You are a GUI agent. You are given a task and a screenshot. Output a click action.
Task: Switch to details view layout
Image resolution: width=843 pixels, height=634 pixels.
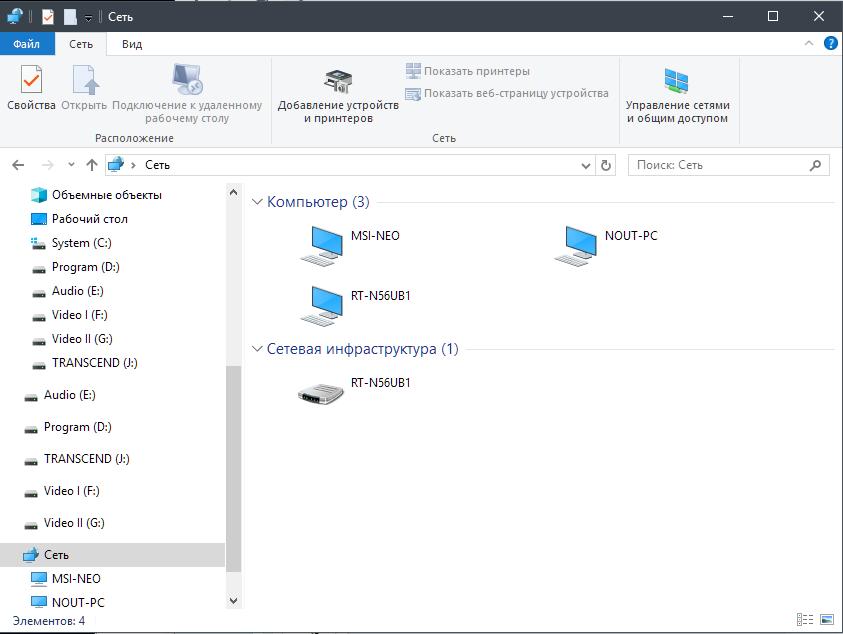click(x=805, y=621)
